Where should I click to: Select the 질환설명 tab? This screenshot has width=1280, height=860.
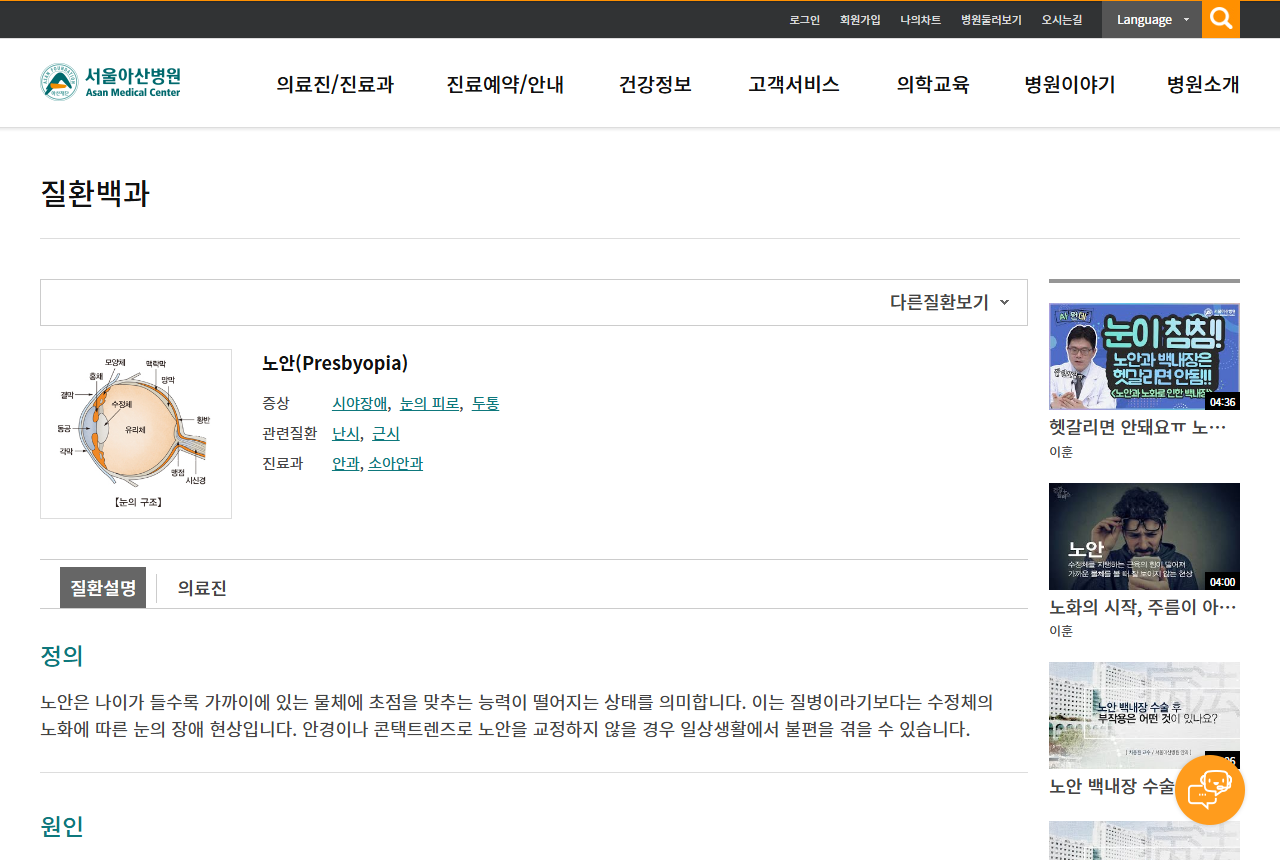[x=103, y=588]
